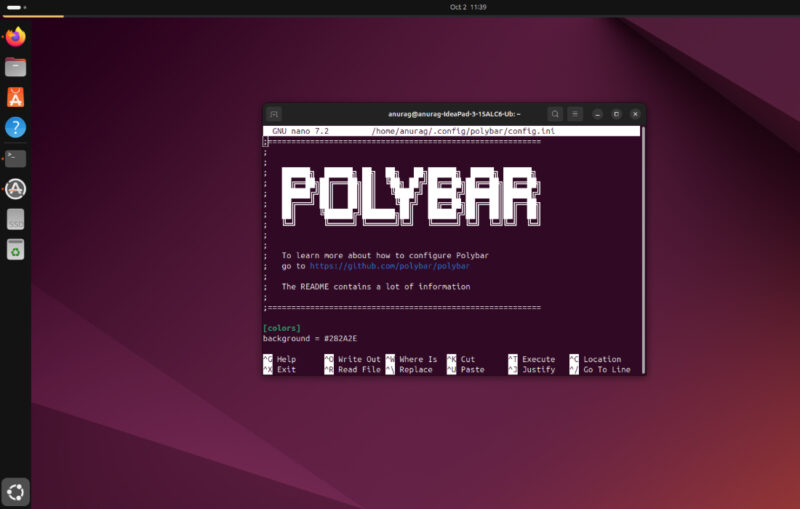The image size is (800, 509).
Task: Show applications via Ubuntu logo button
Action: point(15,492)
